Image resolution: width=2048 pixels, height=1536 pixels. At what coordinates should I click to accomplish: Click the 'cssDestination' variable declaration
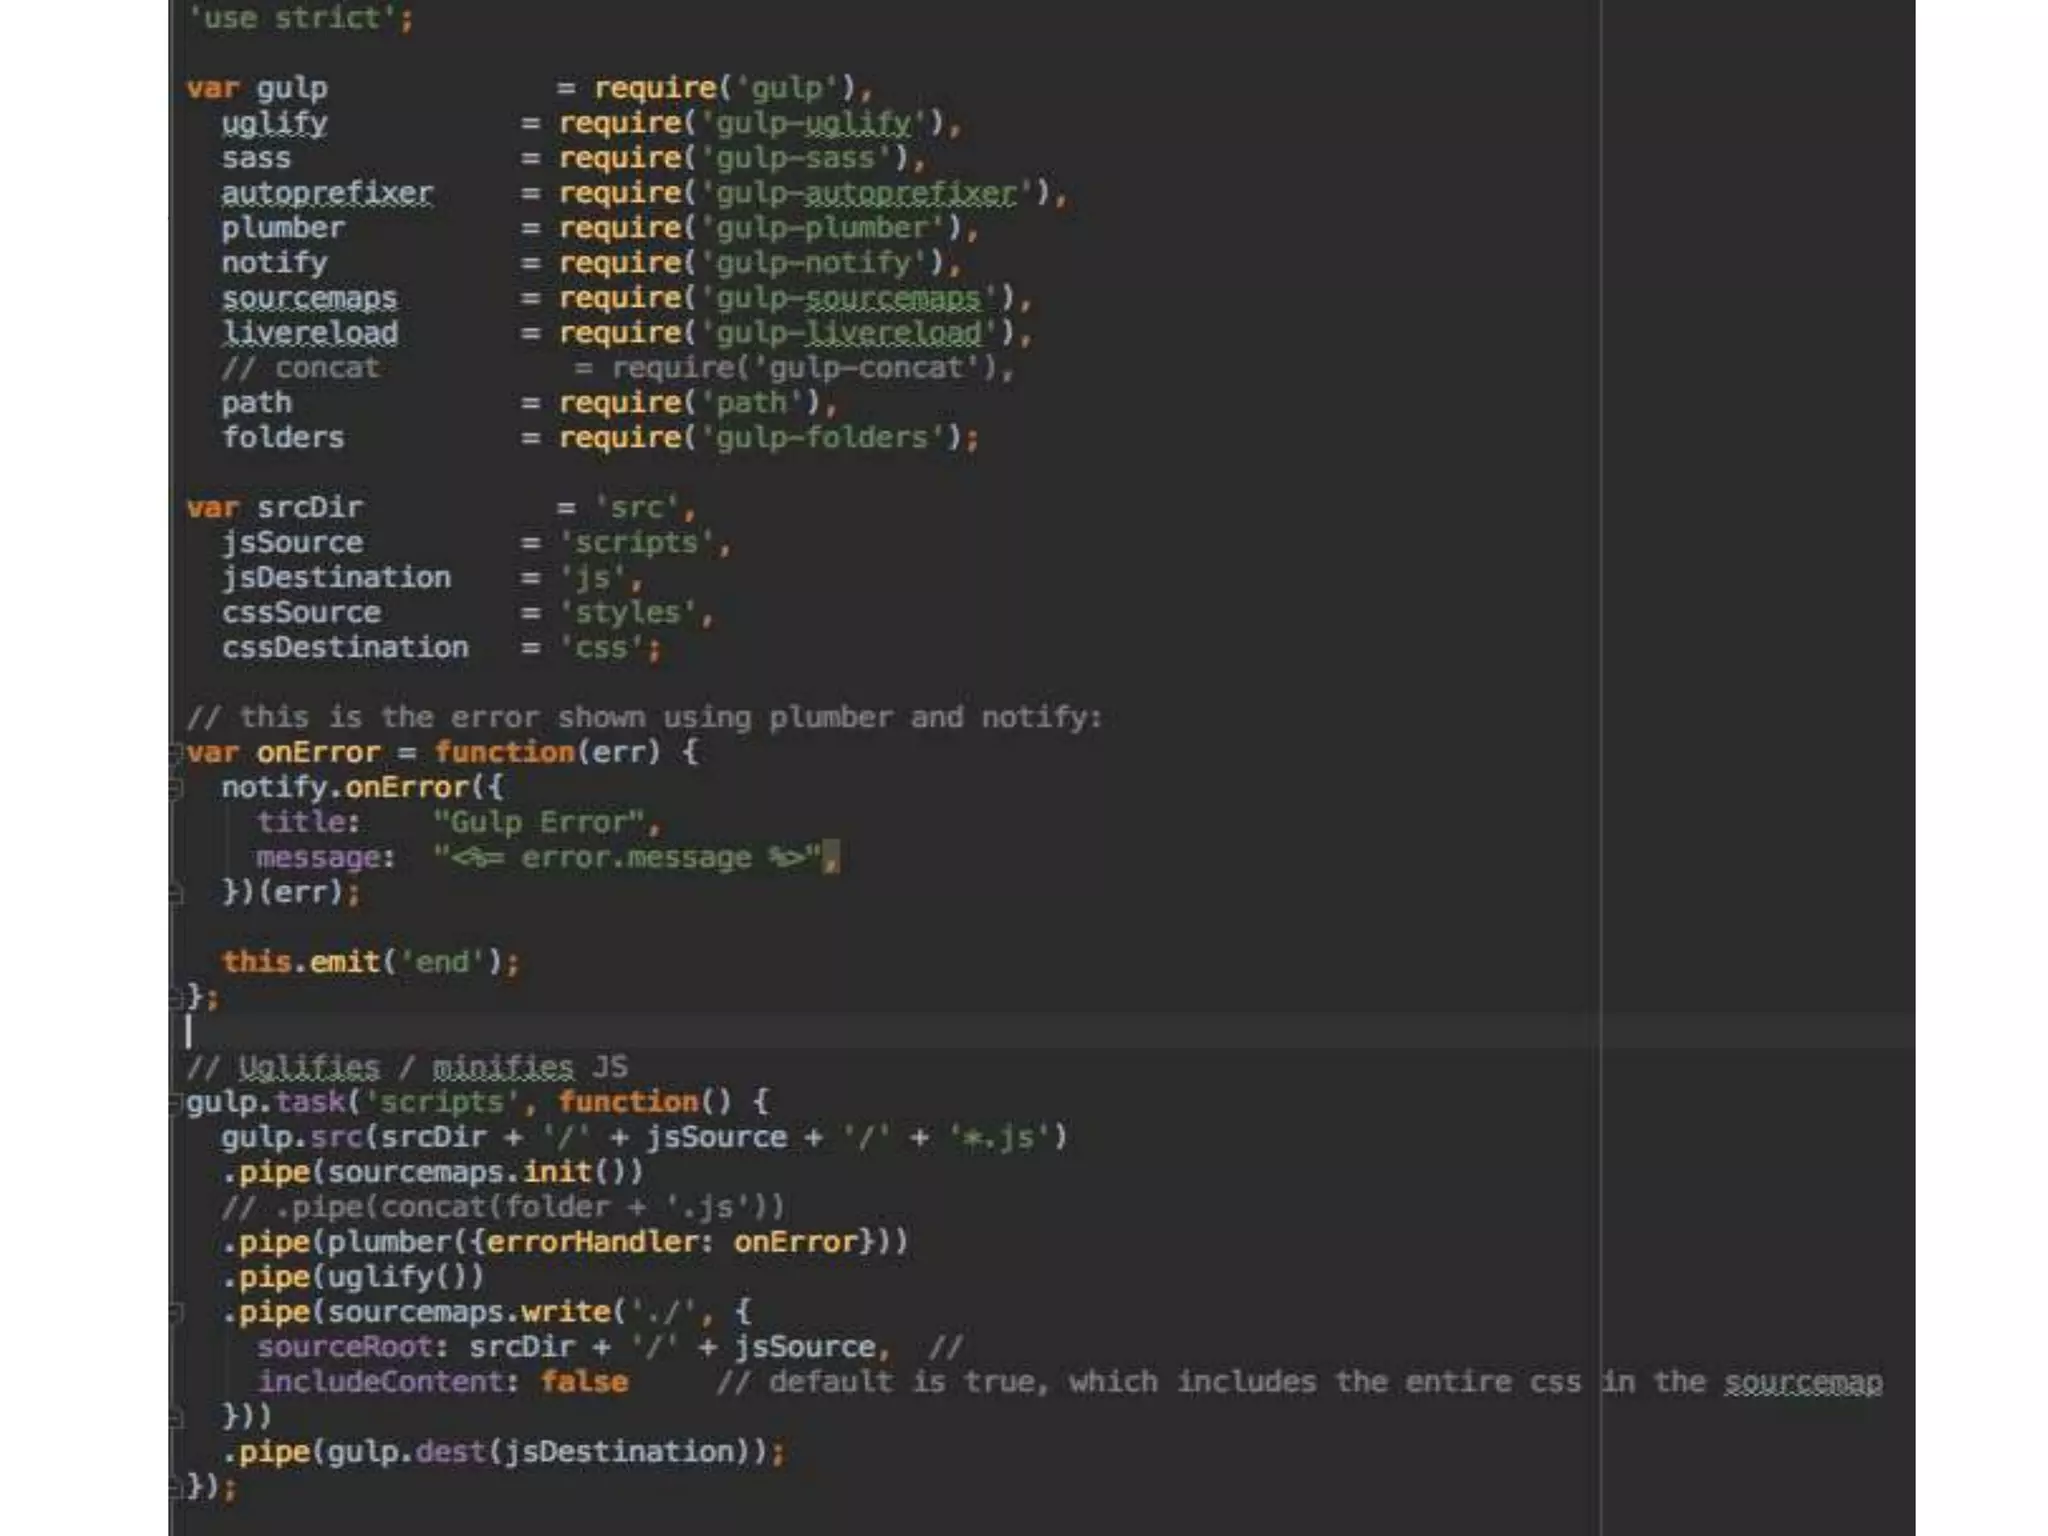click(x=345, y=648)
